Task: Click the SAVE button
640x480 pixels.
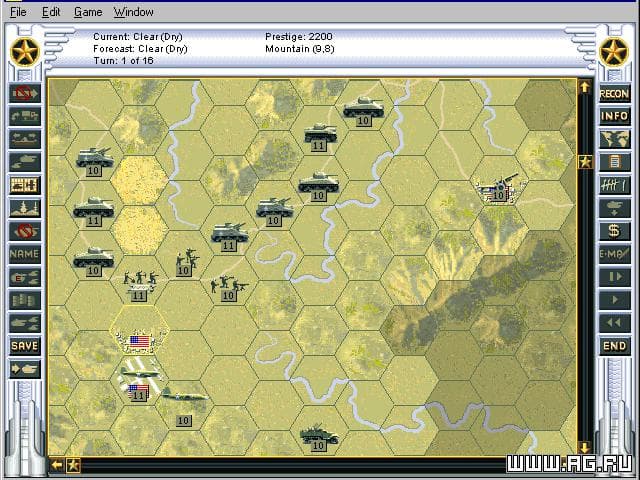Action: (24, 346)
